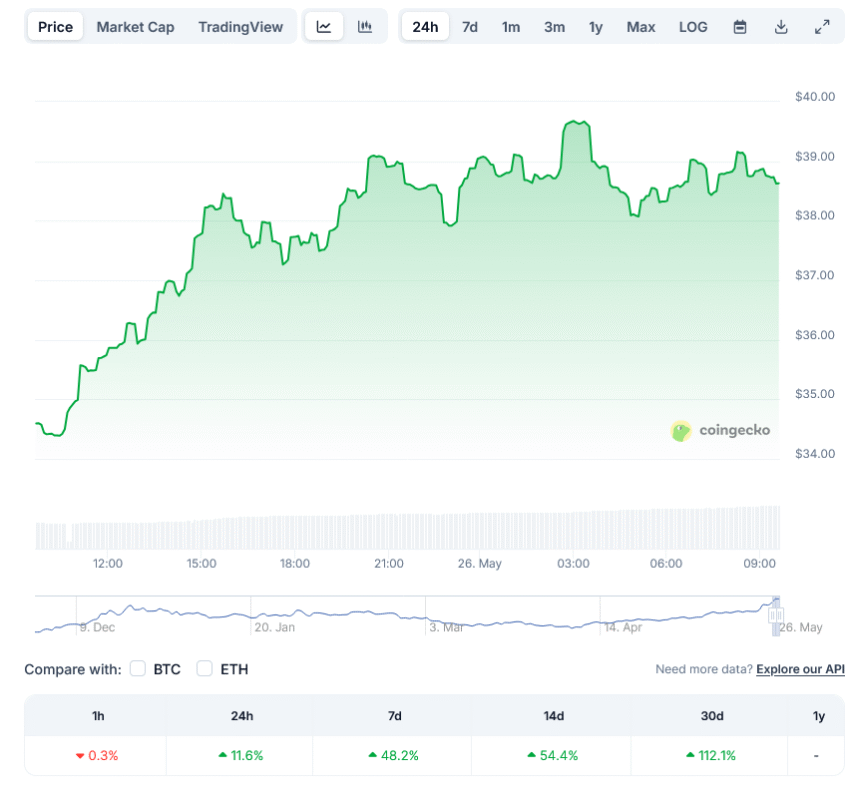The width and height of the screenshot is (845, 800).
Task: Click the navigator timeline at 20. Jan
Action: (x=274, y=627)
